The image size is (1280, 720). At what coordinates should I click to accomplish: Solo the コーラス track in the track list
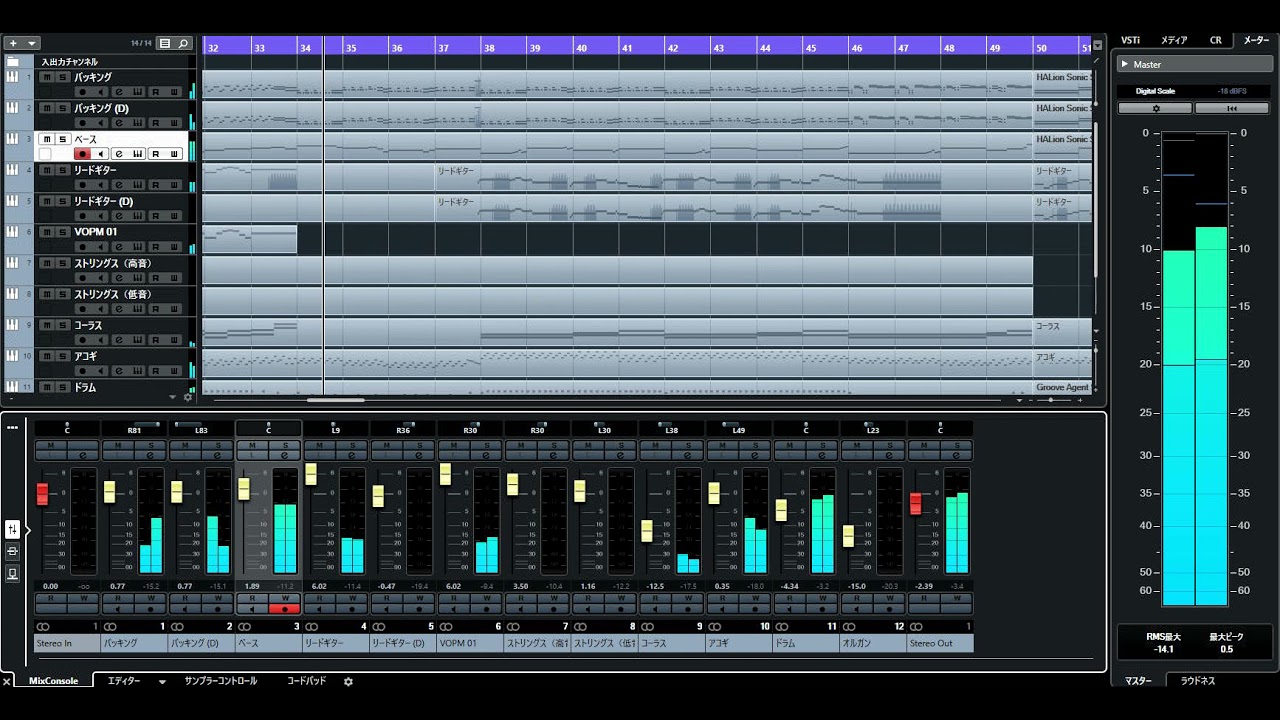pos(62,325)
